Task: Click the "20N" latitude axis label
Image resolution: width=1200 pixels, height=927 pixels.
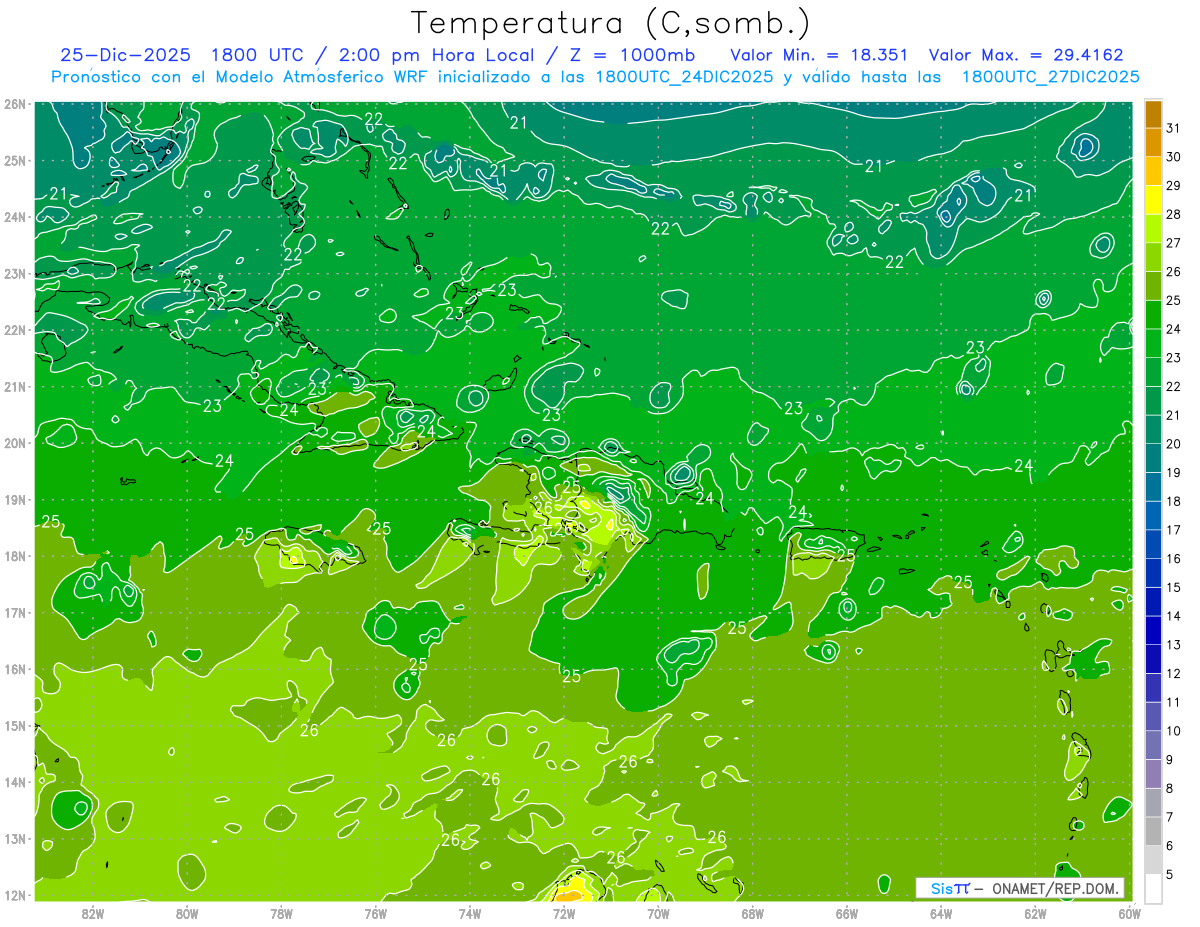Action: [14, 443]
